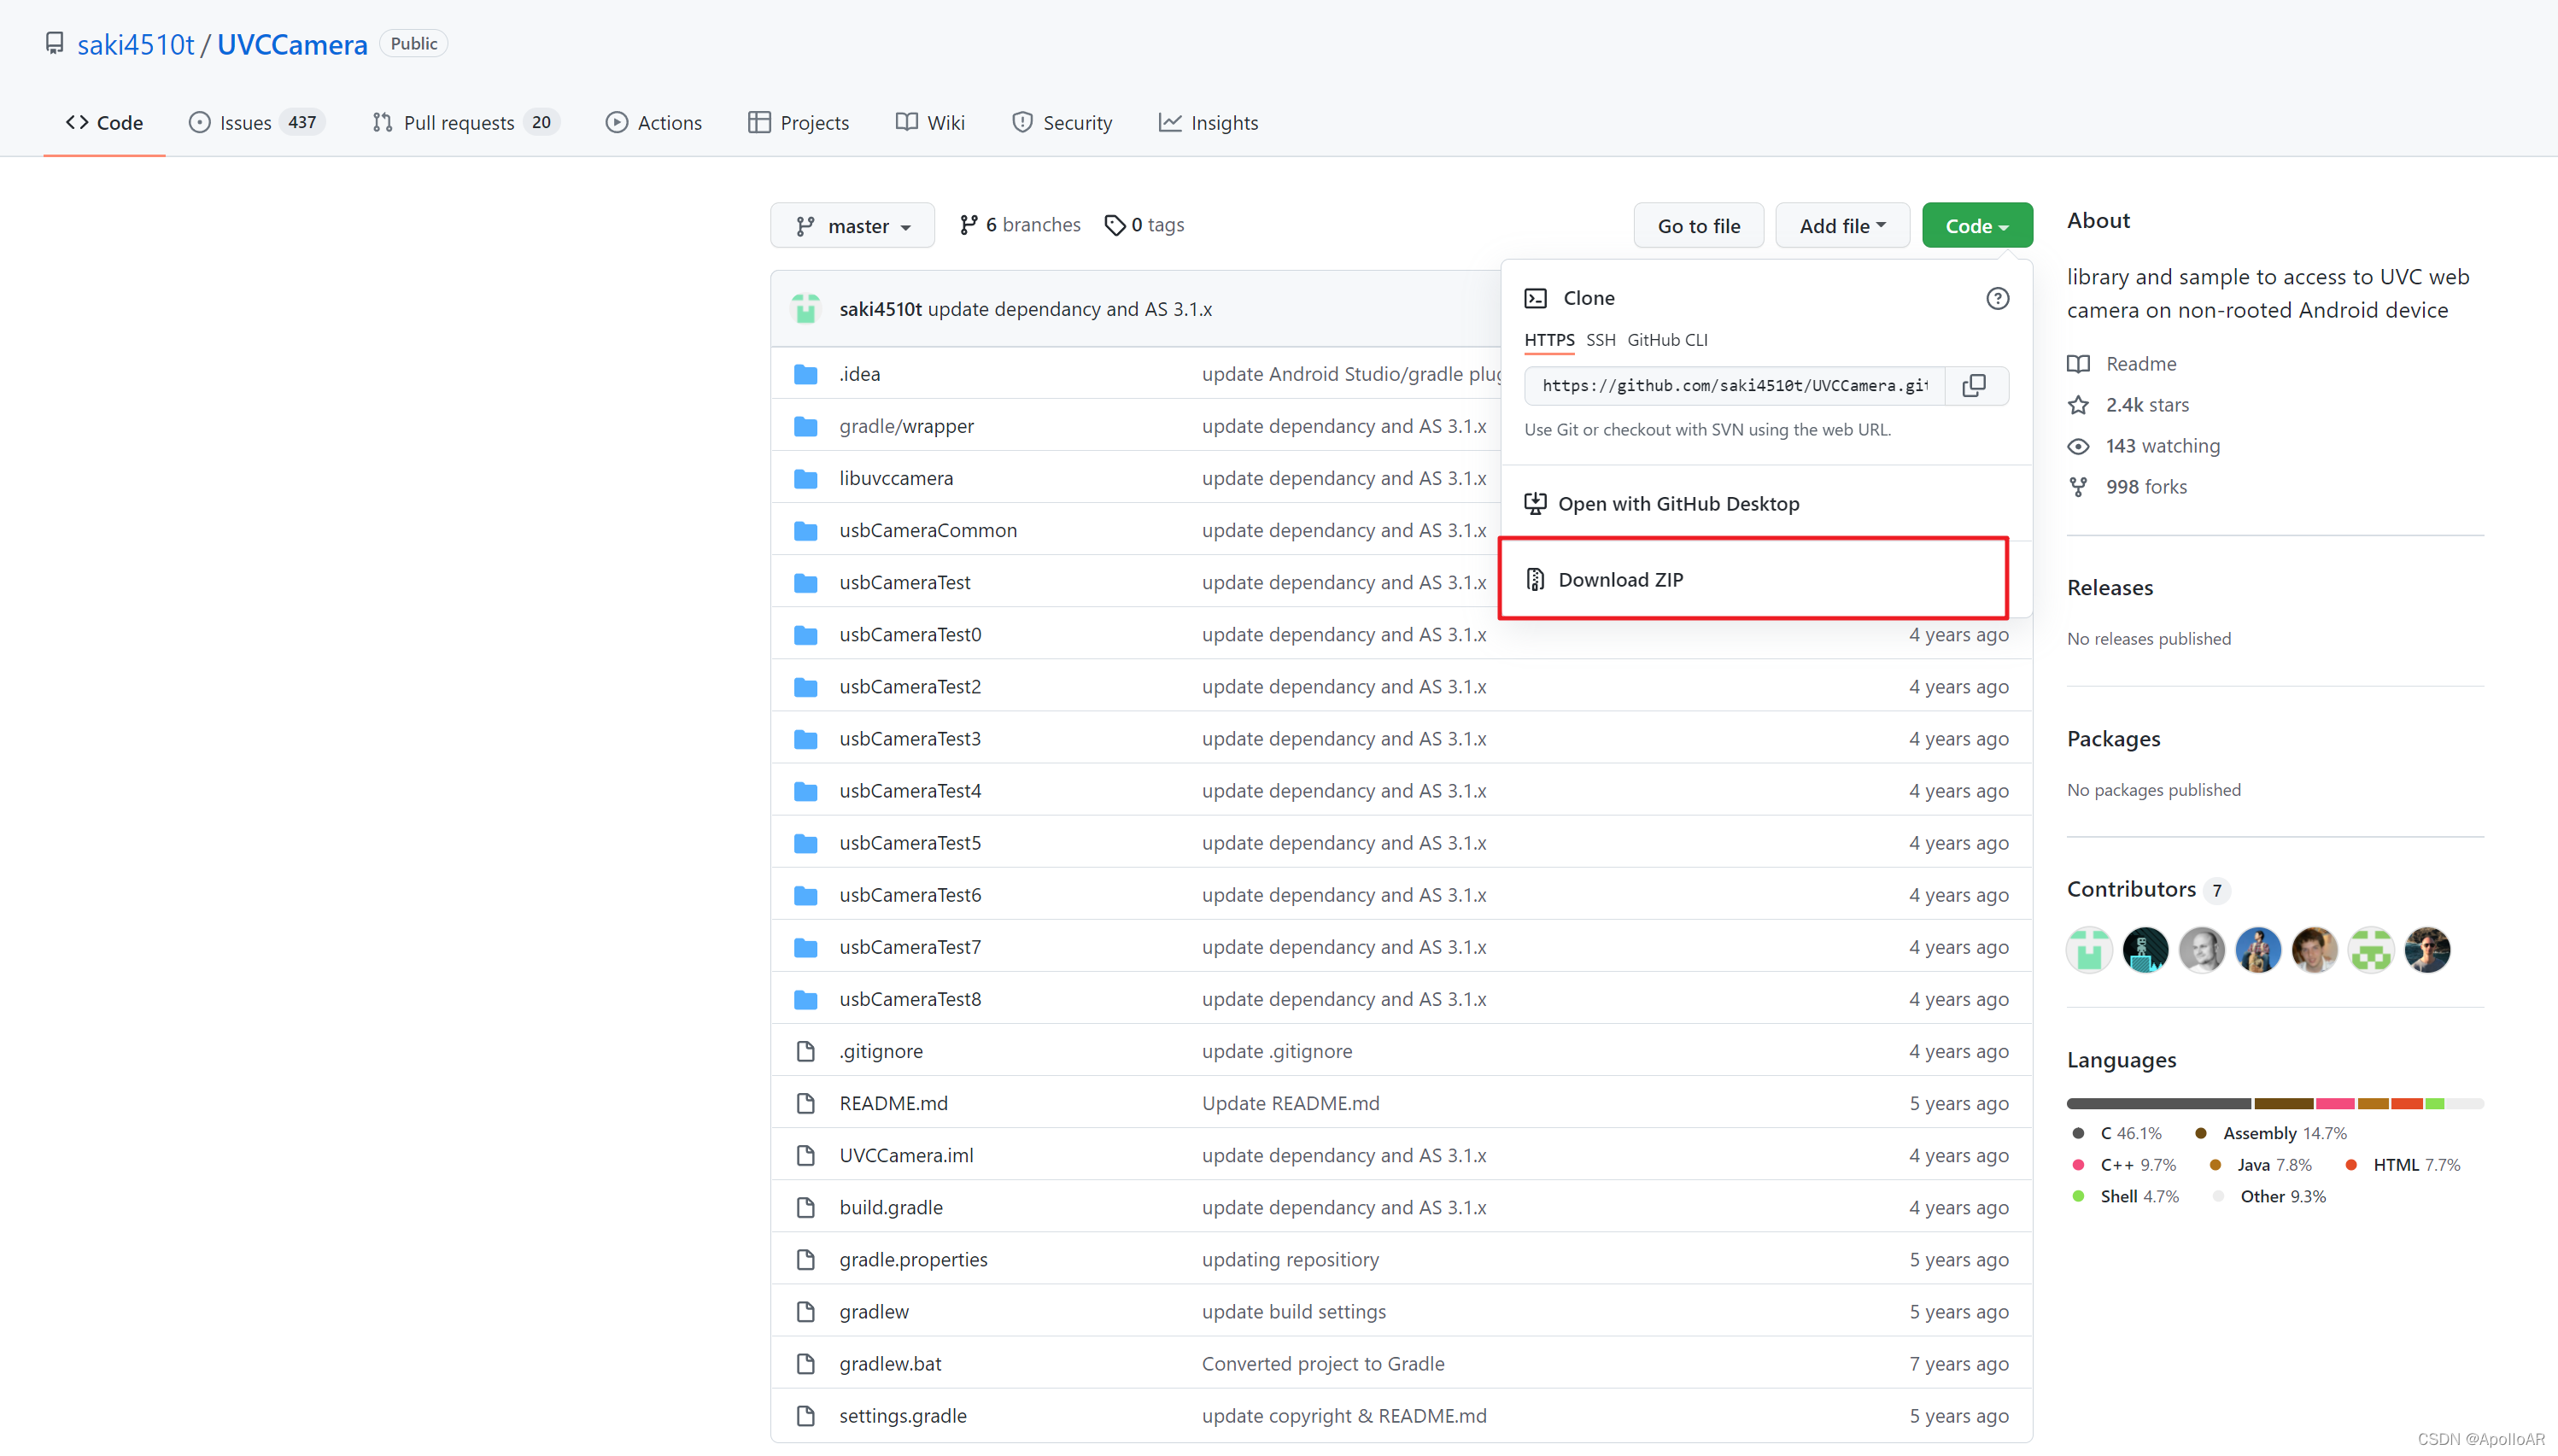Open the master branch dropdown
Image resolution: width=2558 pixels, height=1456 pixels.
[x=852, y=226]
